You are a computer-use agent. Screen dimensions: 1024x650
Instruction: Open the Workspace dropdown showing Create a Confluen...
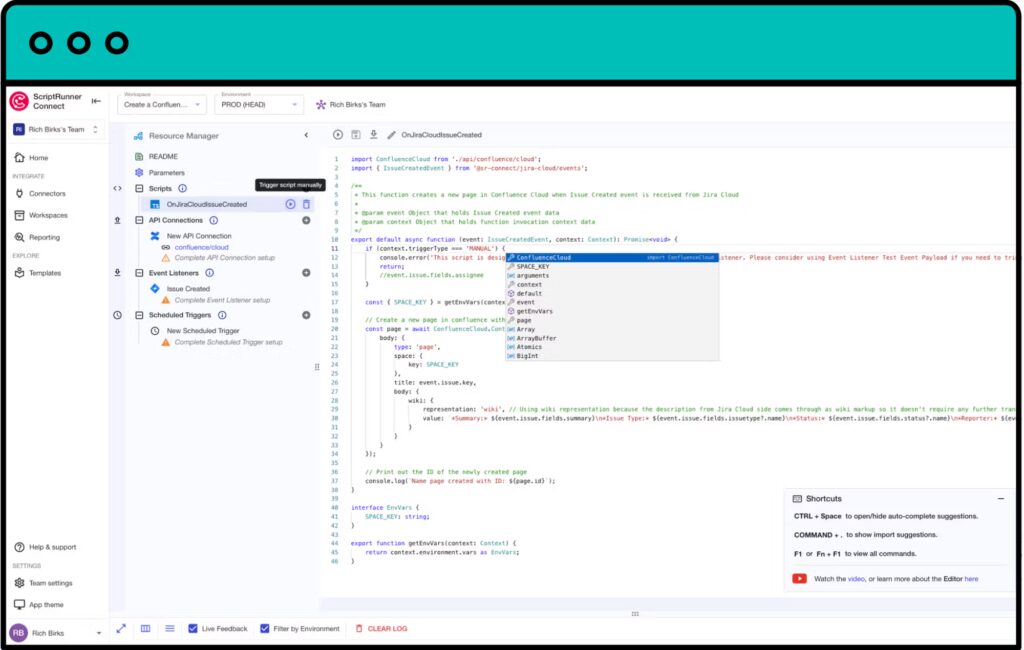160,104
